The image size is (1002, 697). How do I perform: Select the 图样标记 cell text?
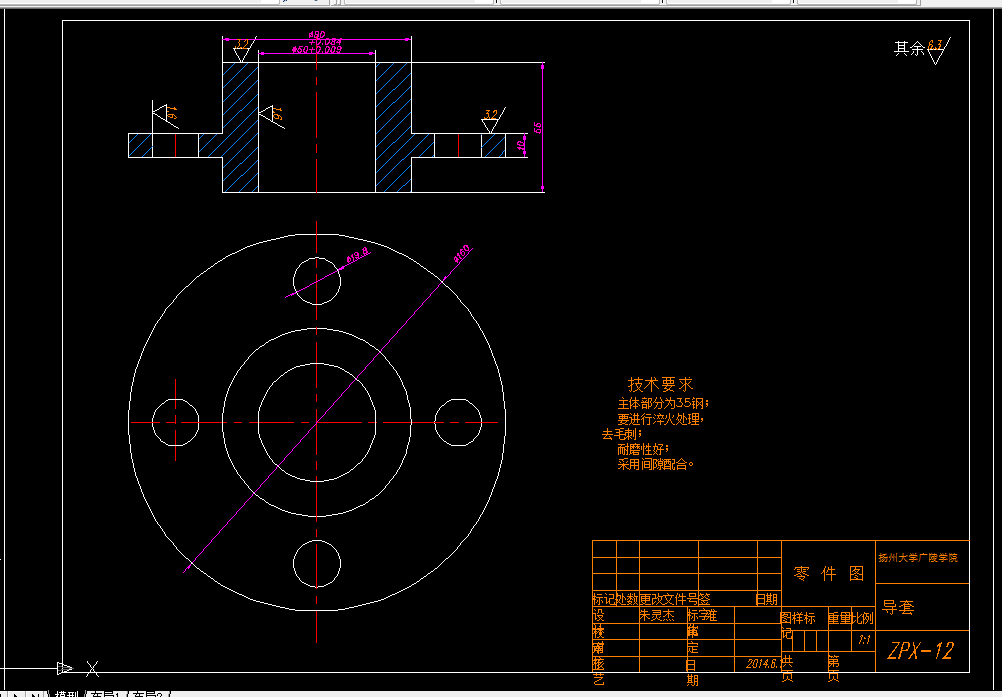click(798, 625)
